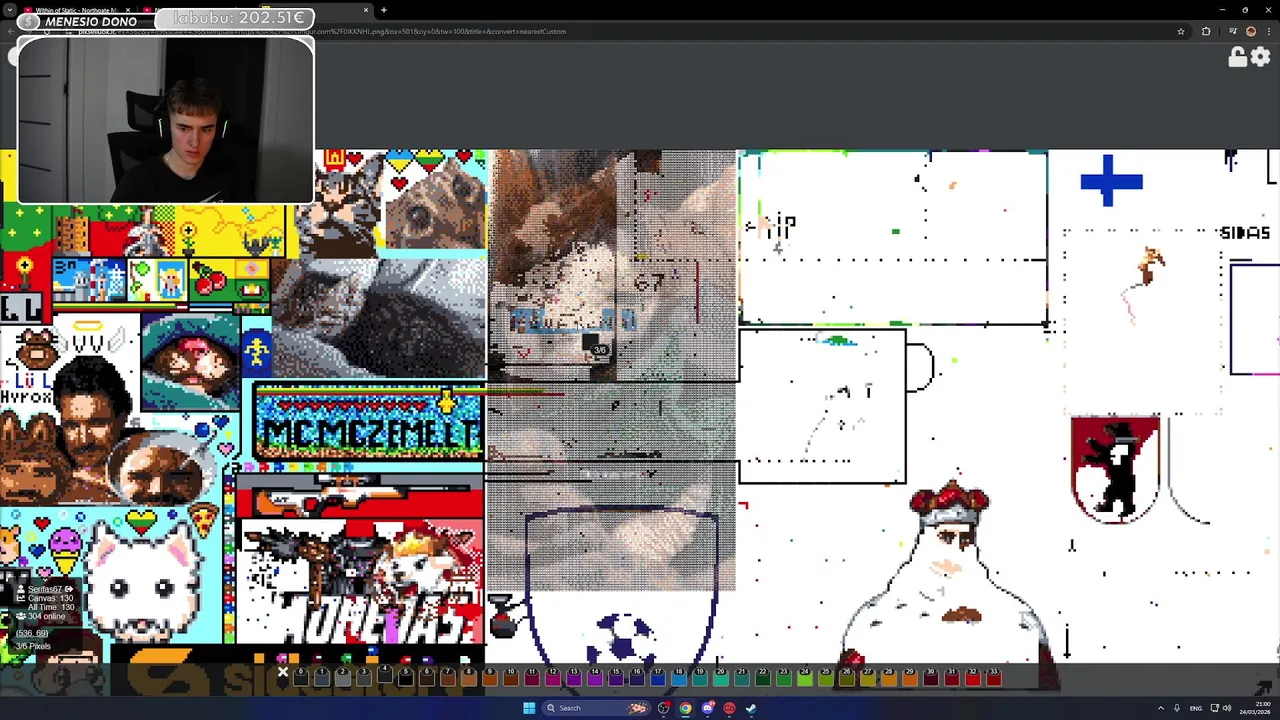Pick palette color 21
The image size is (1280, 720).
tap(741, 678)
